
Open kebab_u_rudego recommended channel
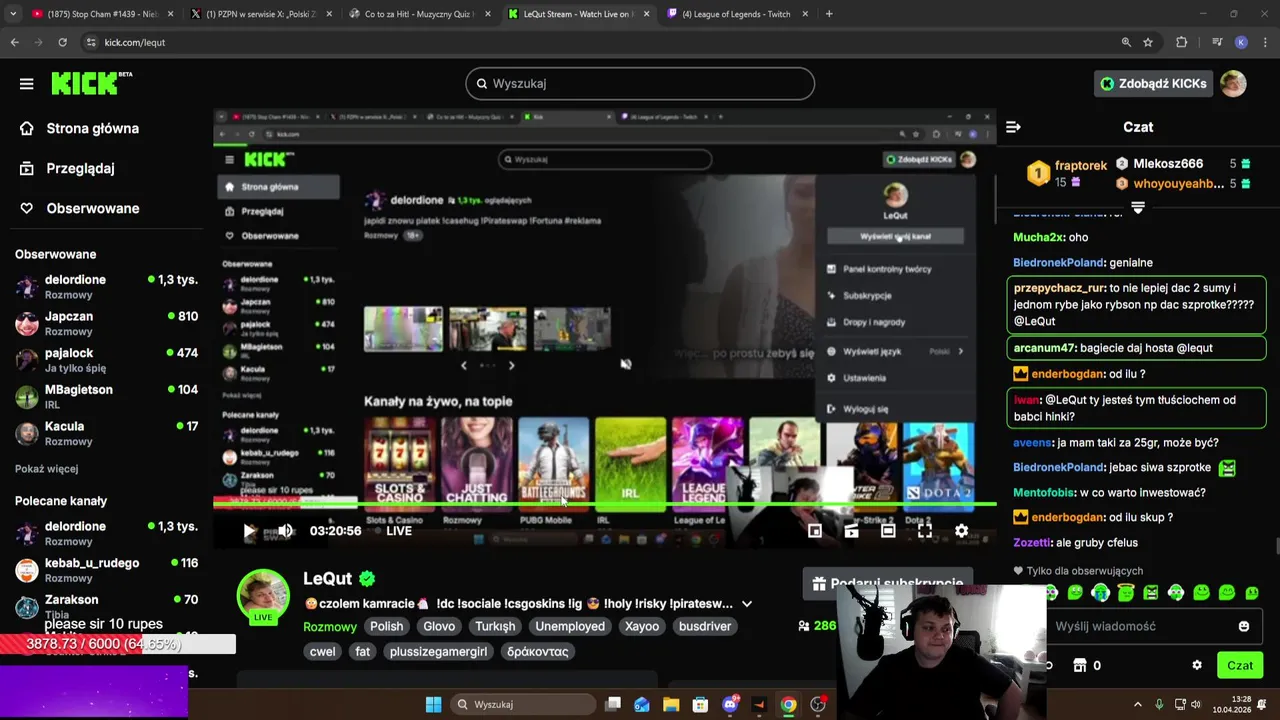[105, 570]
